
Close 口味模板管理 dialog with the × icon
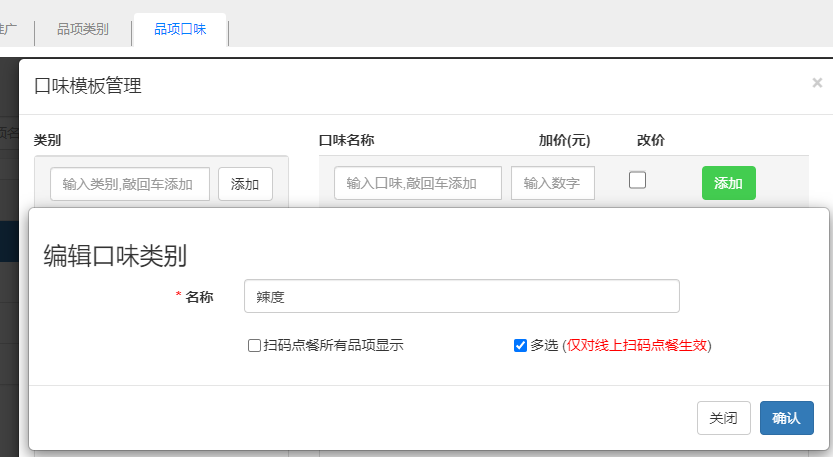(817, 84)
